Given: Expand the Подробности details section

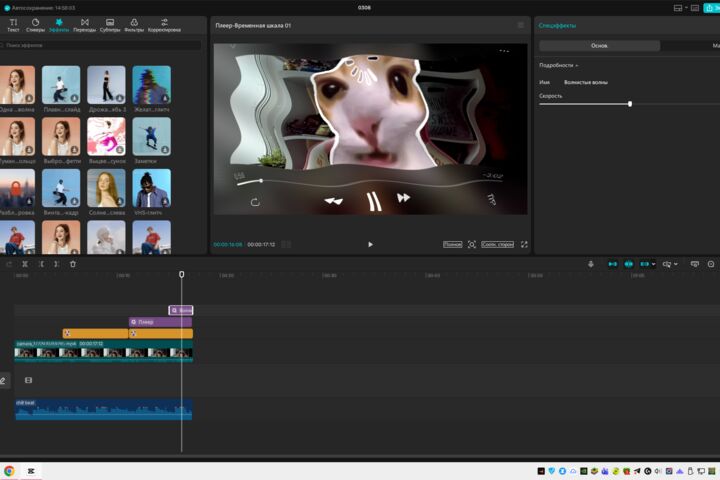Looking at the screenshot, I should [x=558, y=65].
